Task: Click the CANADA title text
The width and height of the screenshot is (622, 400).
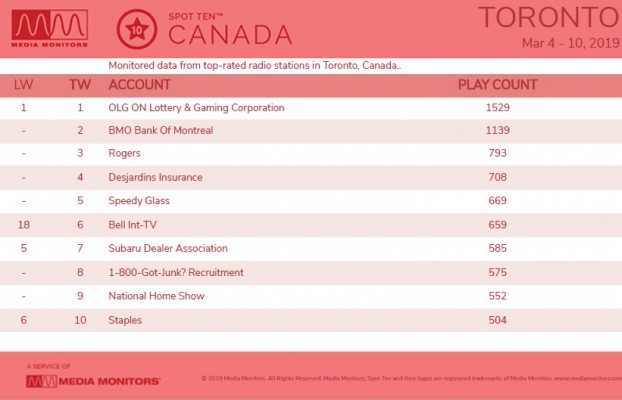Action: click(230, 35)
